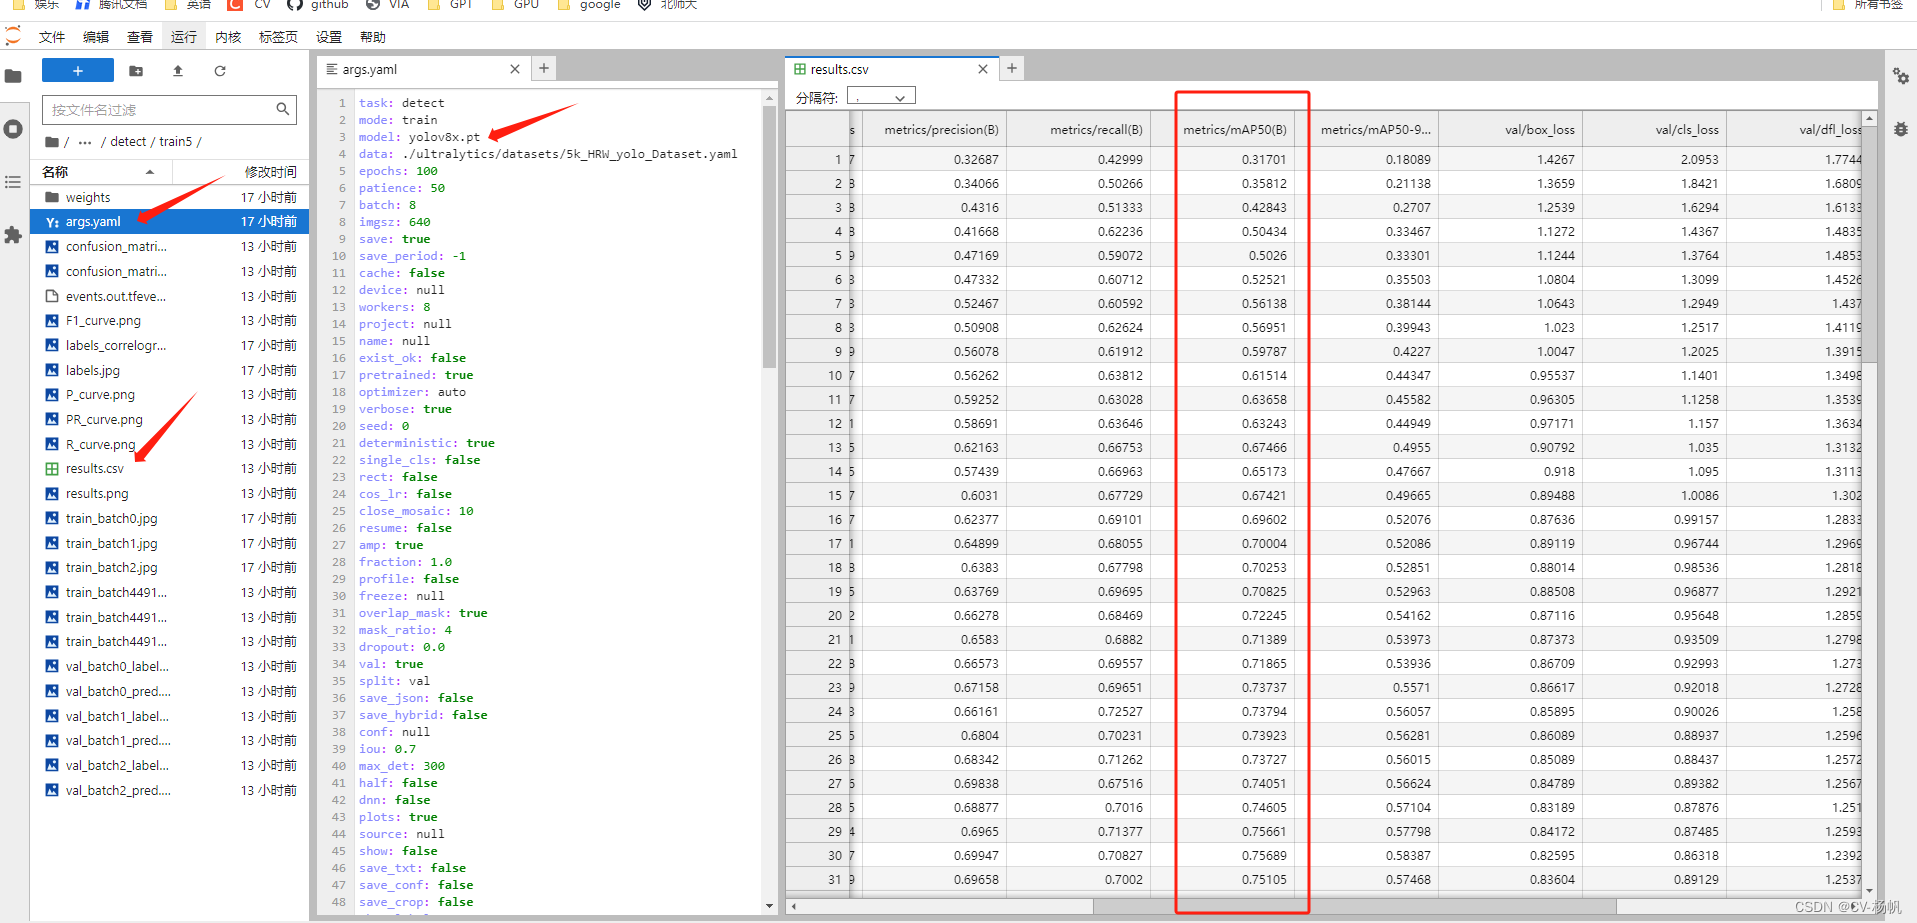1917x923 pixels.
Task: Open the running kernels sidebar icon
Action: (x=13, y=129)
